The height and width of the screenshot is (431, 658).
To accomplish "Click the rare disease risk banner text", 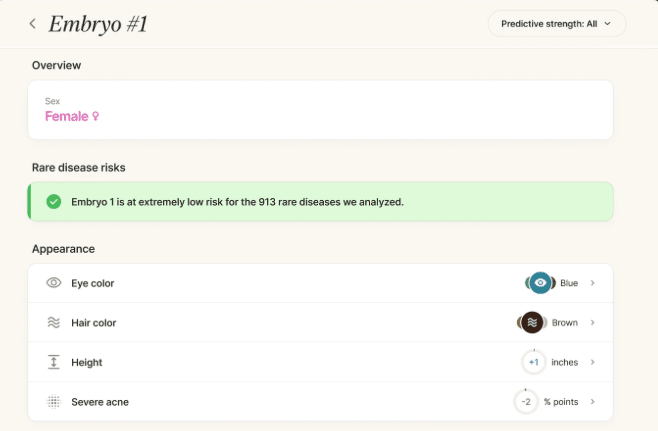I will pyautogui.click(x=237, y=202).
